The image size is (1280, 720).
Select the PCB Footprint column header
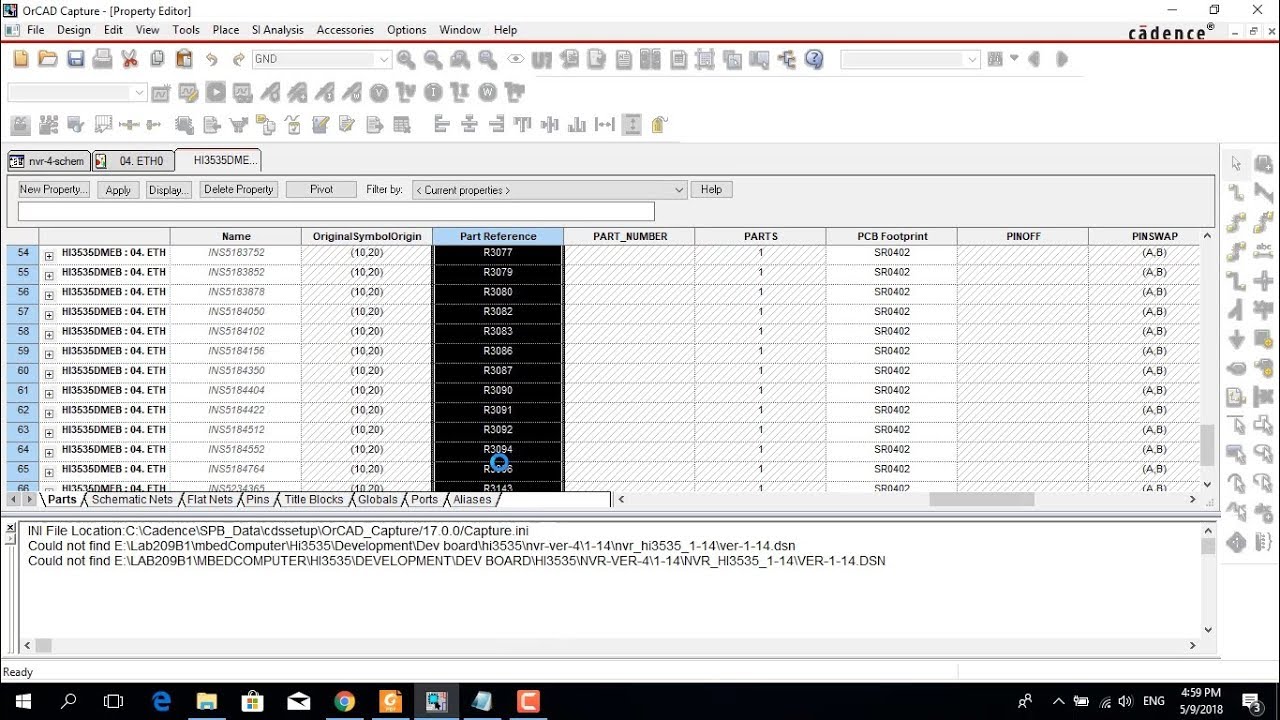tap(892, 237)
